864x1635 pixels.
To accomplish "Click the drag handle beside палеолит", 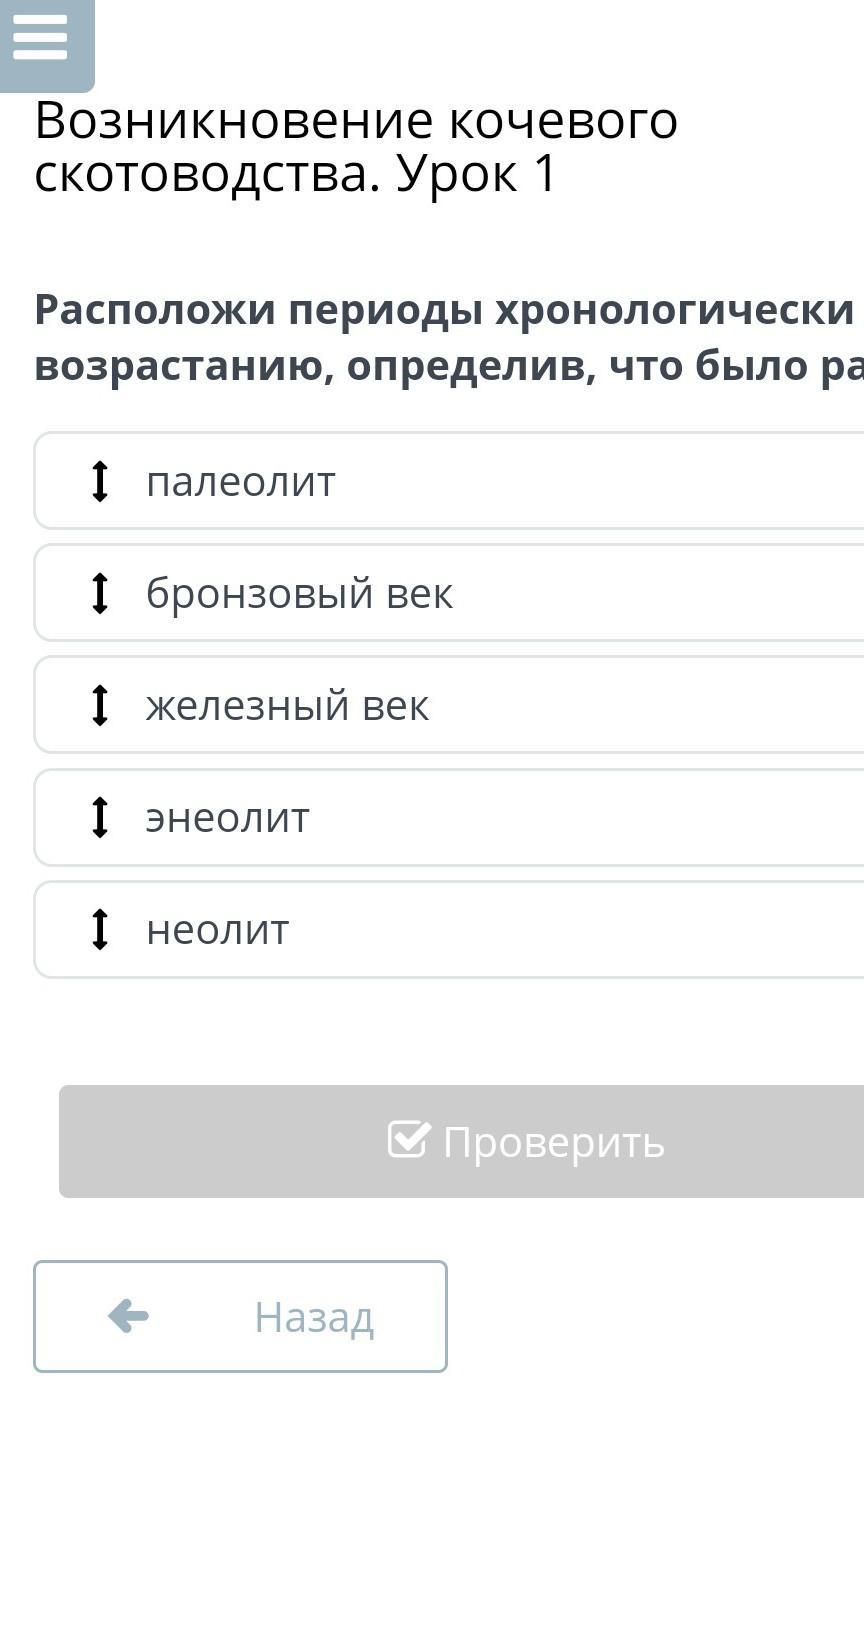I will (x=99, y=481).
